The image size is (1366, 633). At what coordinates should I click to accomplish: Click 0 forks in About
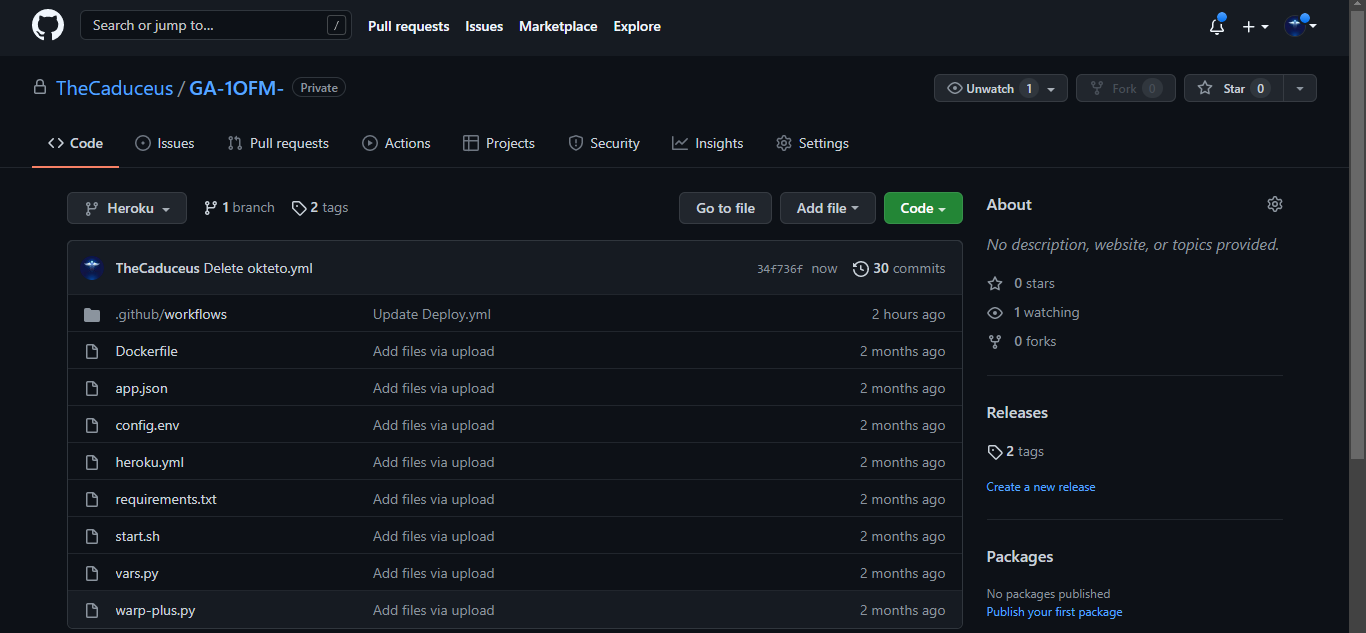pyautogui.click(x=1022, y=341)
